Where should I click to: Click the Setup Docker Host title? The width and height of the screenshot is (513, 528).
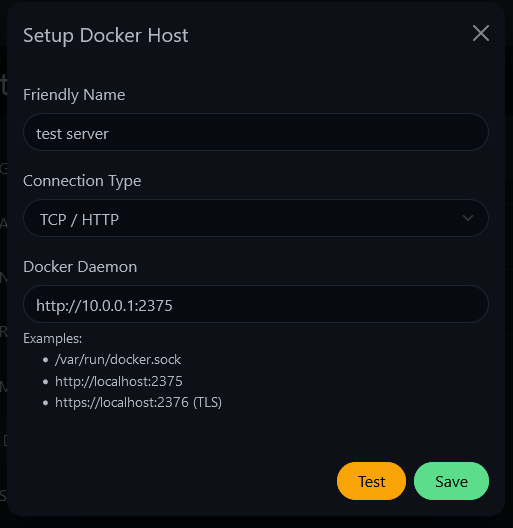105,36
